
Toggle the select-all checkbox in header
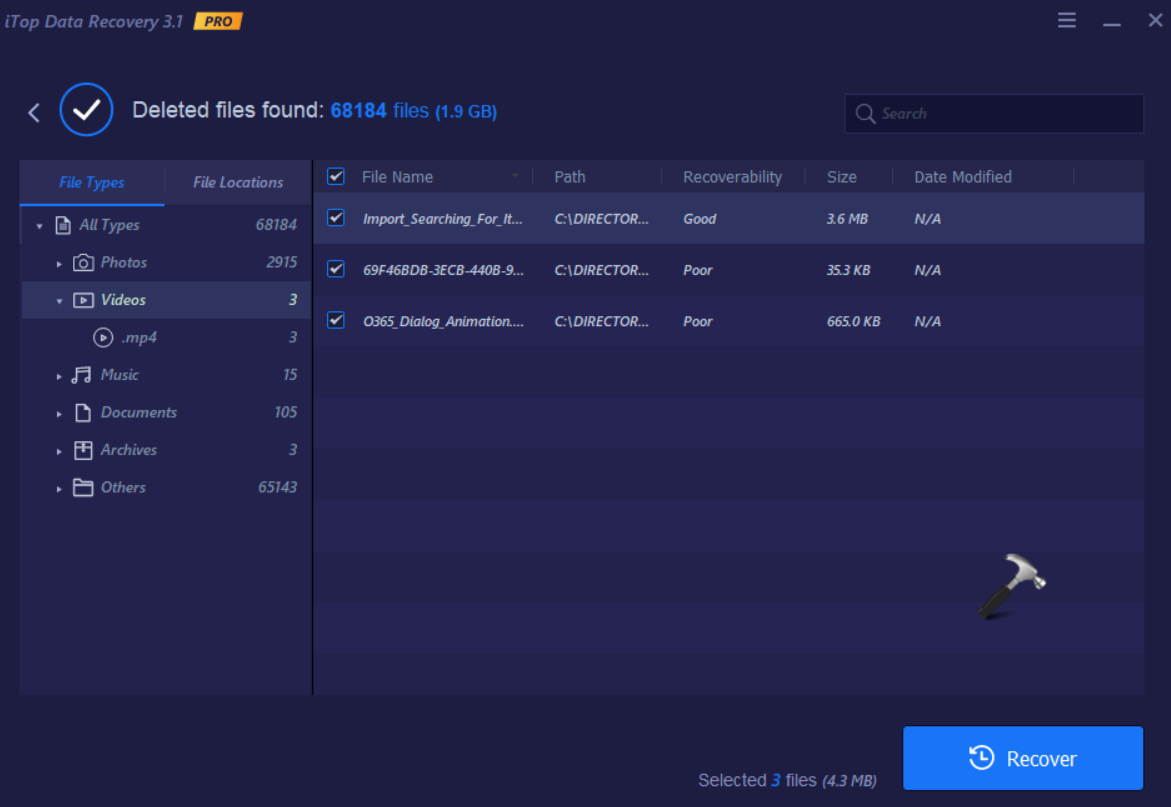coord(336,177)
